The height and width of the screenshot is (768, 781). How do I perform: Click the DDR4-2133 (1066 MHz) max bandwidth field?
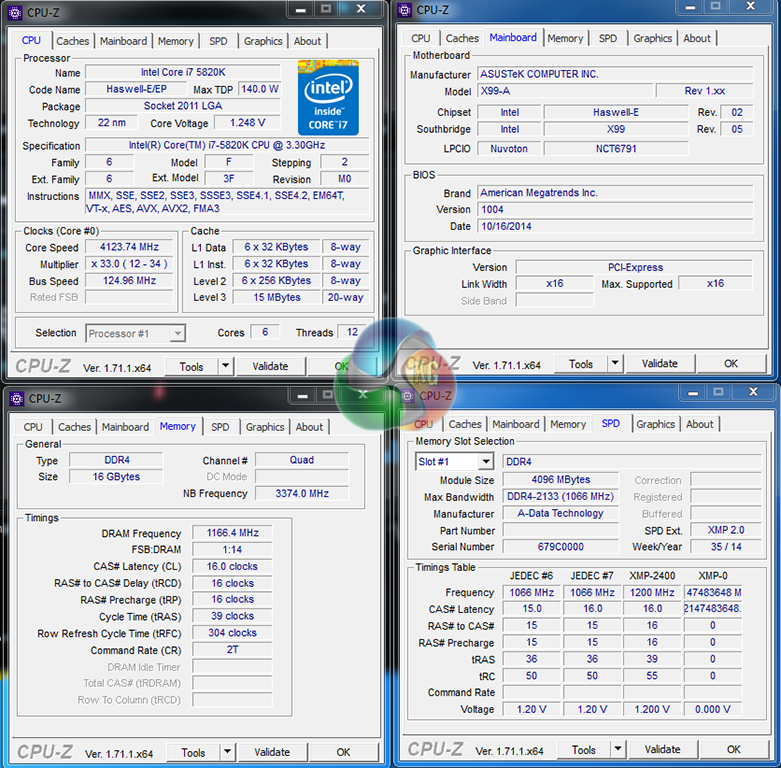(x=560, y=497)
